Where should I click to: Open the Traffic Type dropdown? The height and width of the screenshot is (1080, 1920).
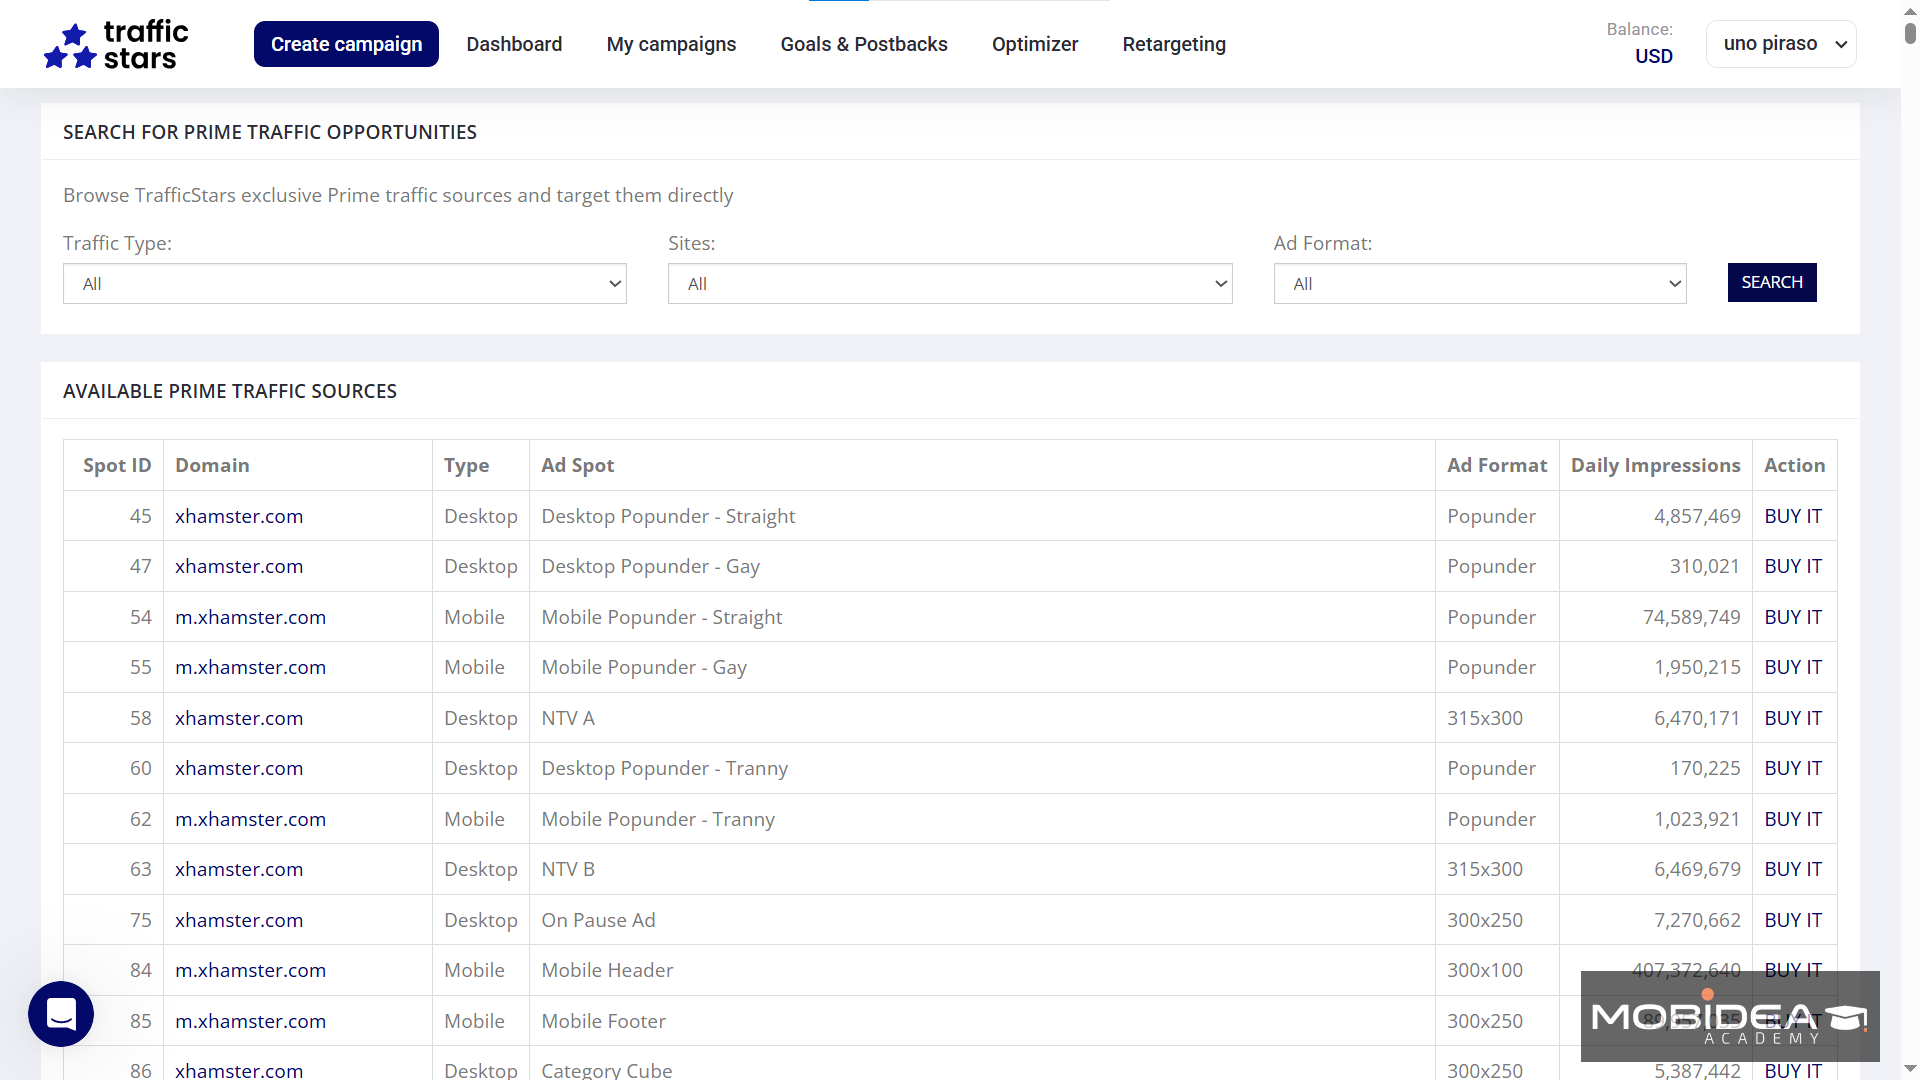pos(344,283)
